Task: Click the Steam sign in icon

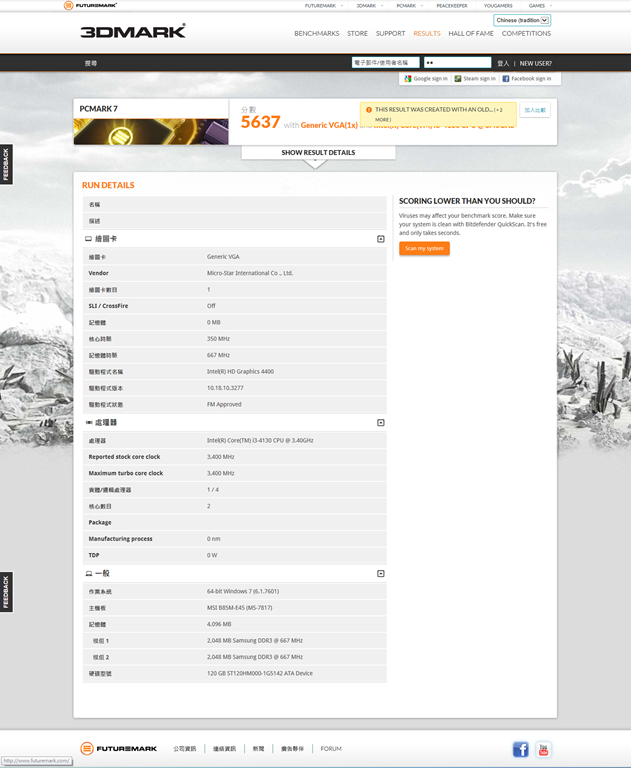Action: click(x=458, y=78)
